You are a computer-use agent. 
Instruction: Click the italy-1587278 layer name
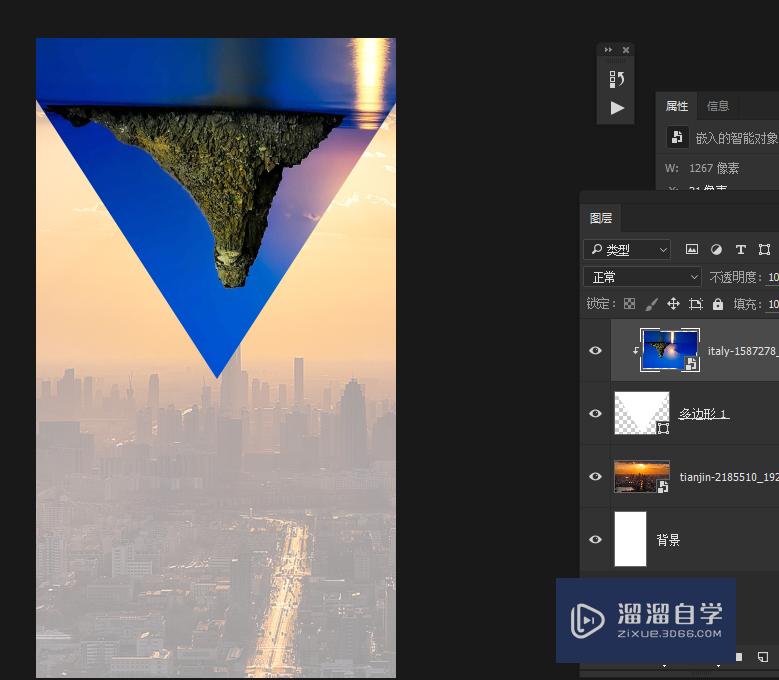pyautogui.click(x=743, y=351)
